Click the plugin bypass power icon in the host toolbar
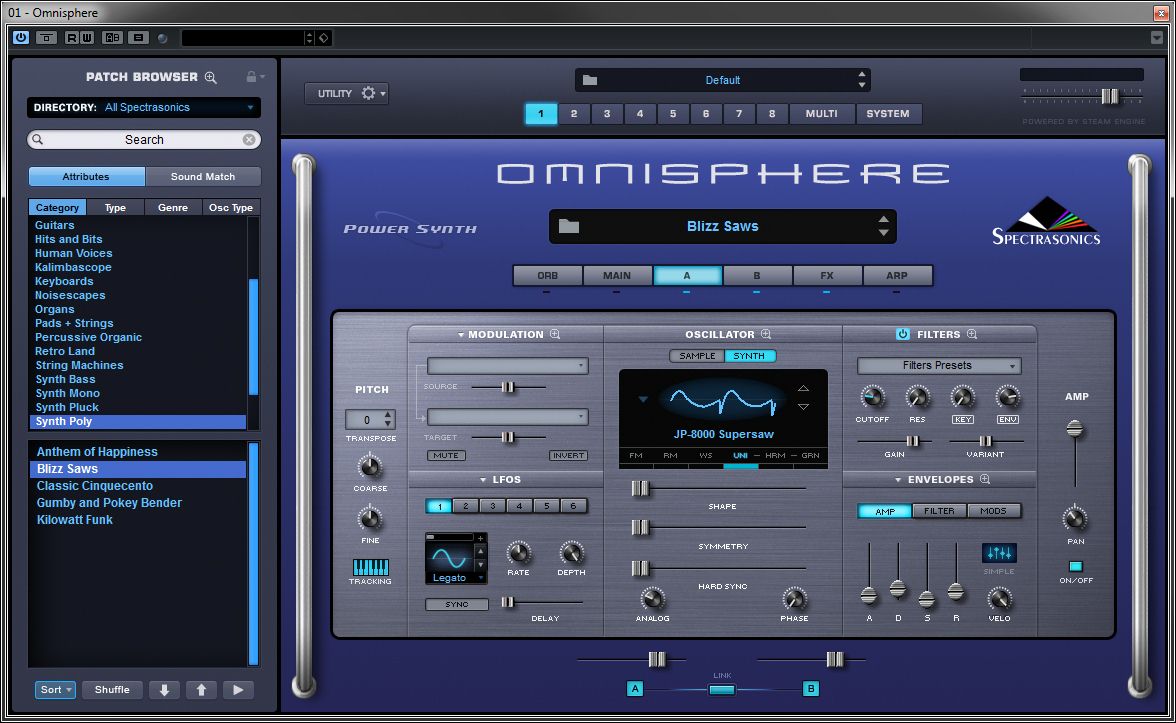 (x=20, y=38)
